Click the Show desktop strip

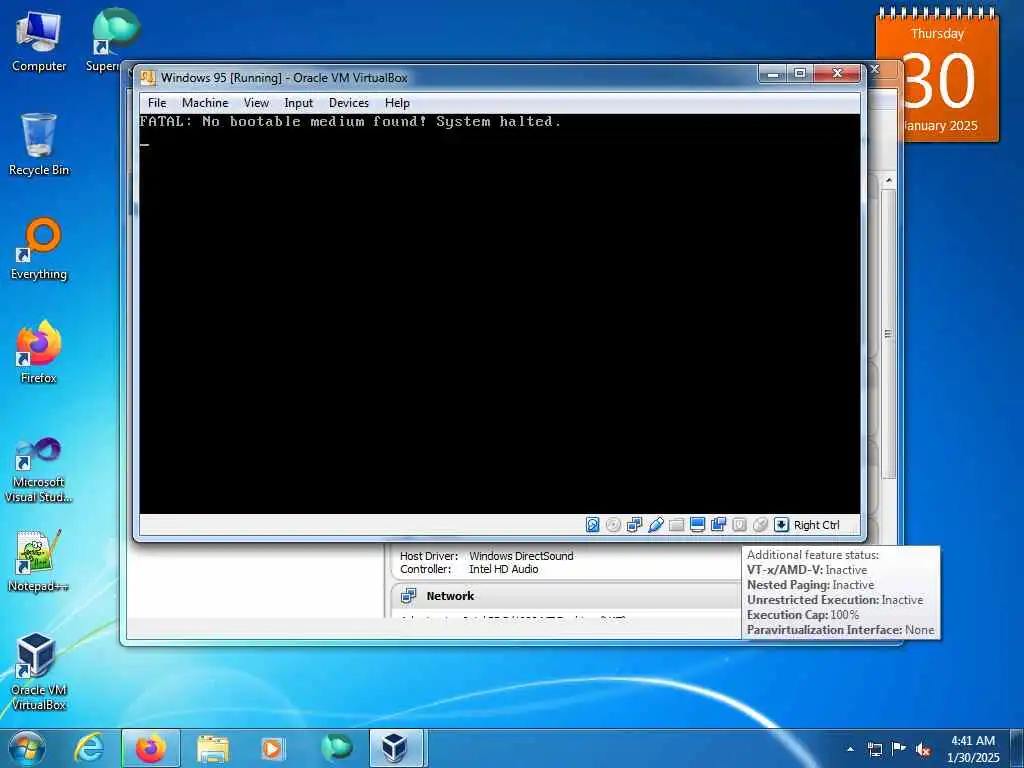[1017, 749]
